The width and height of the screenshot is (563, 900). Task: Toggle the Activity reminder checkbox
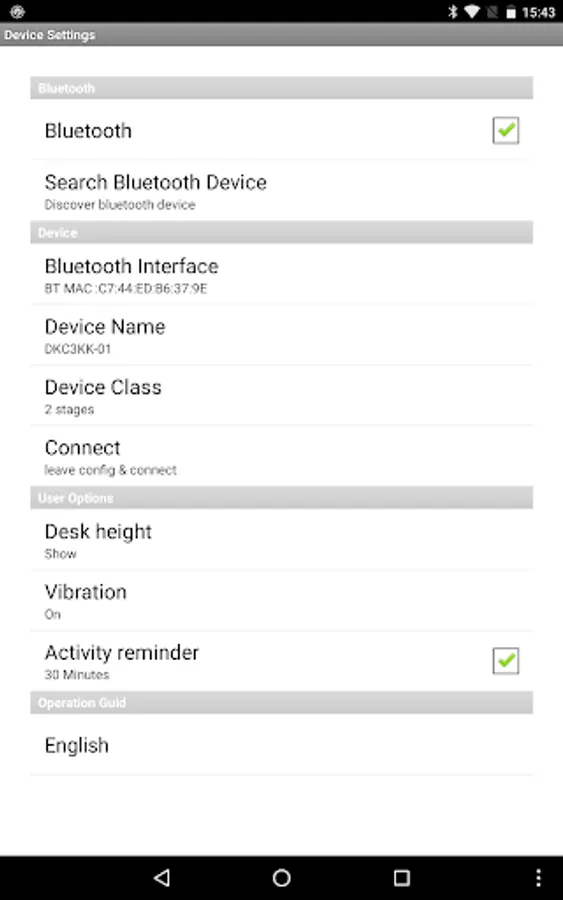(506, 661)
